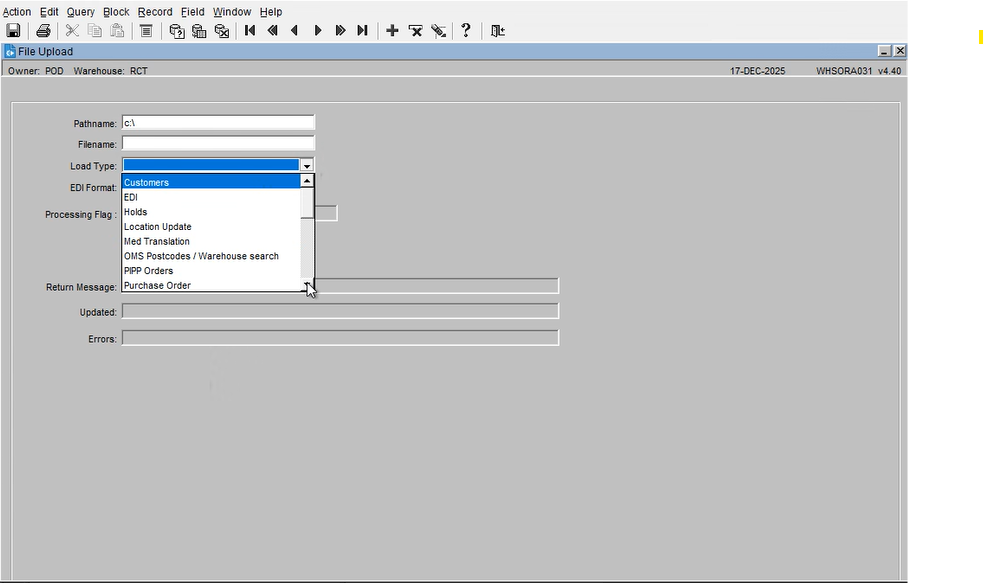The image size is (985, 583).
Task: Click the Save icon in the toolbar
Action: [x=14, y=31]
